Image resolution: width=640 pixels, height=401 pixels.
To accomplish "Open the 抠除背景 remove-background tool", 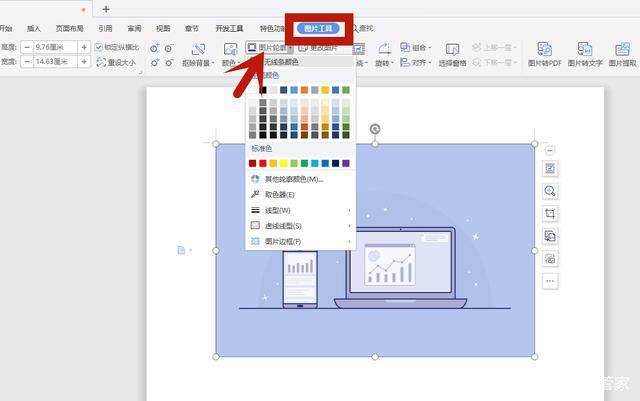I will coord(198,55).
